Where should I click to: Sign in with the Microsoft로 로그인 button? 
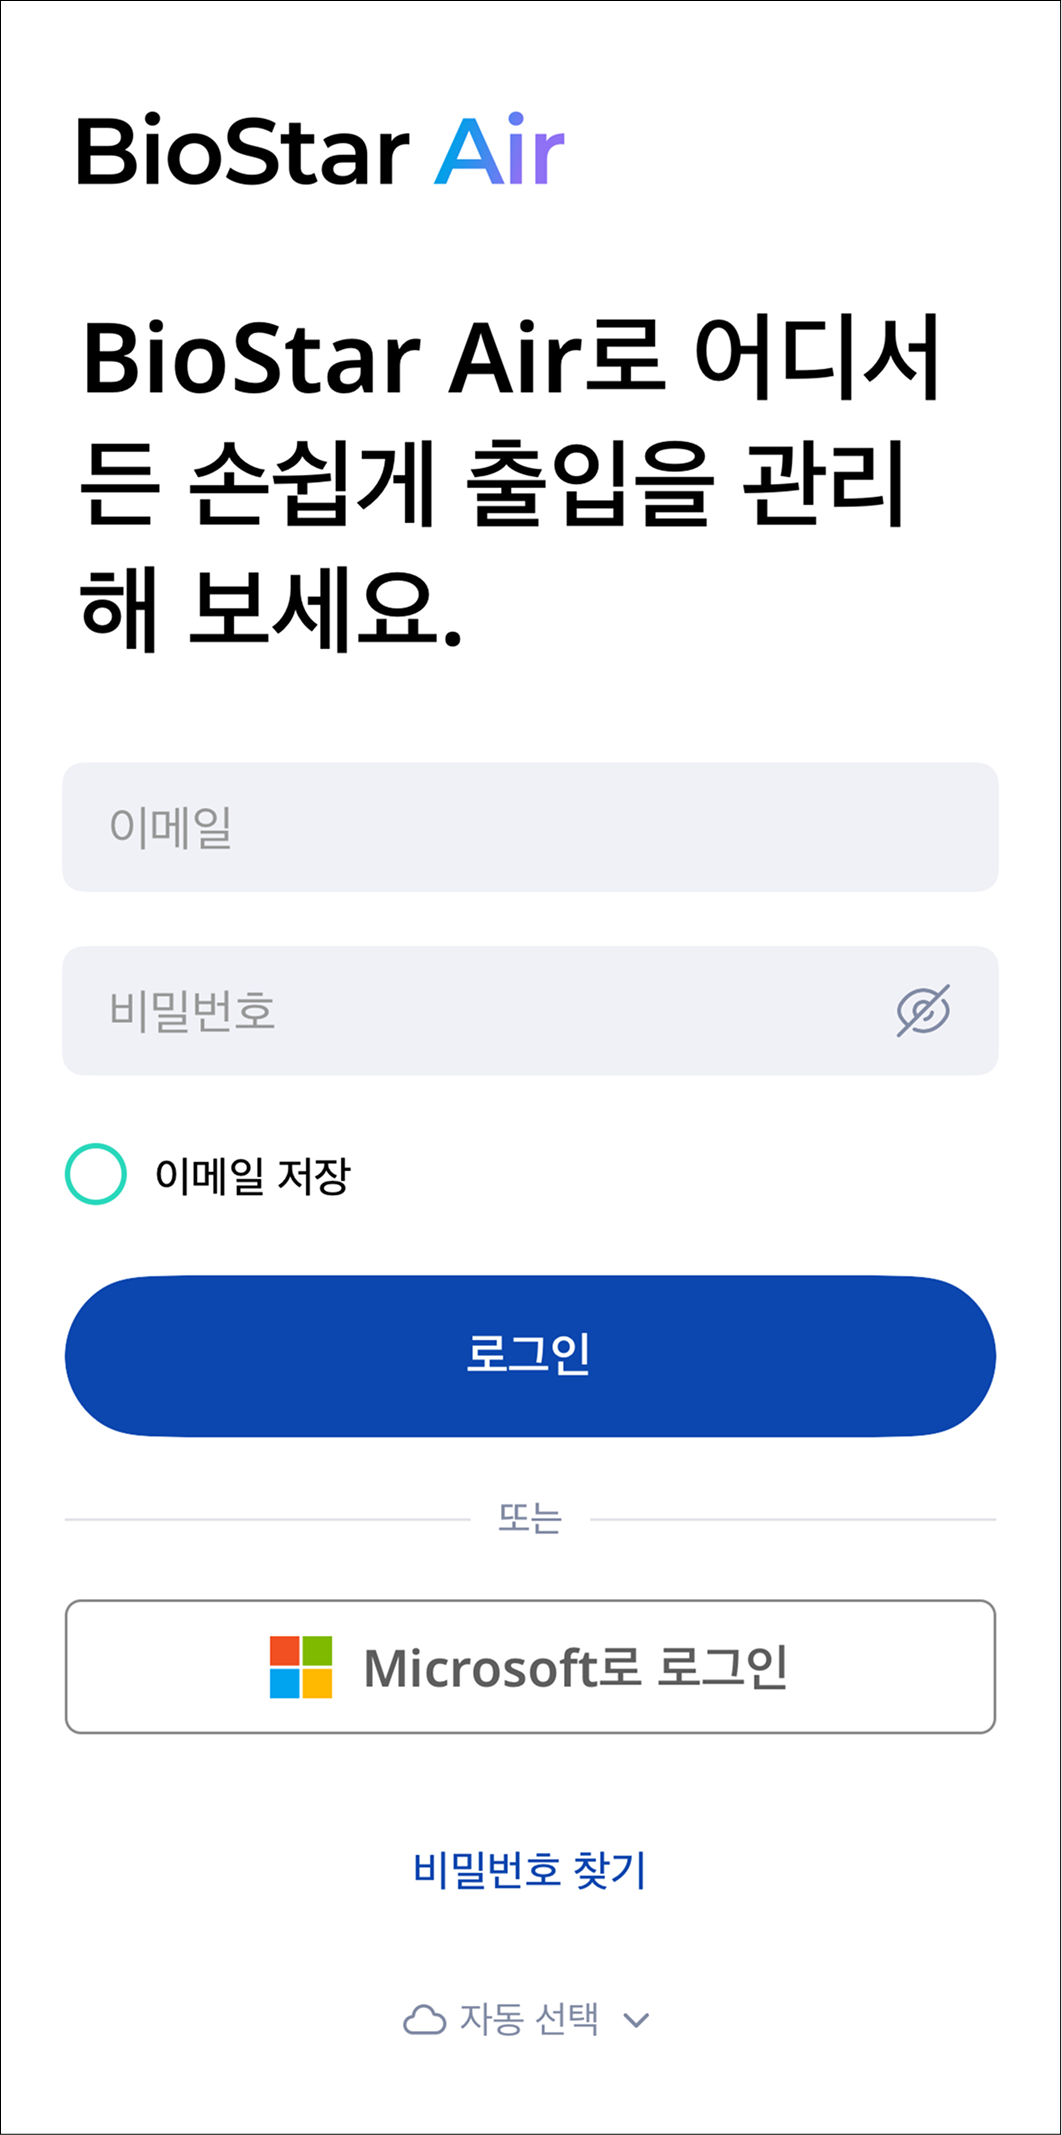pyautogui.click(x=530, y=1667)
